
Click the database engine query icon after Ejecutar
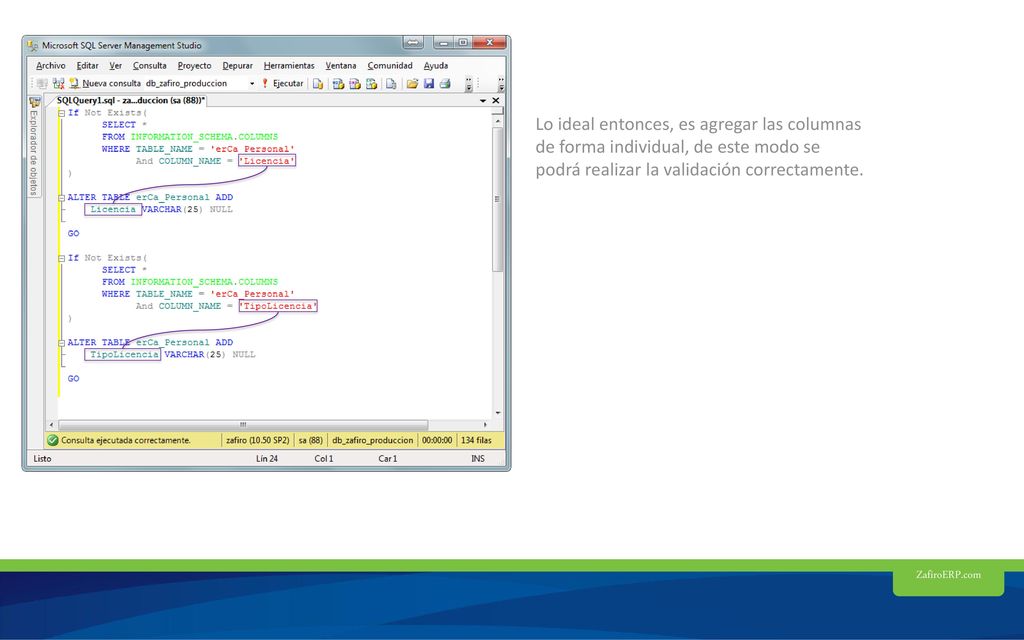pyautogui.click(x=318, y=84)
